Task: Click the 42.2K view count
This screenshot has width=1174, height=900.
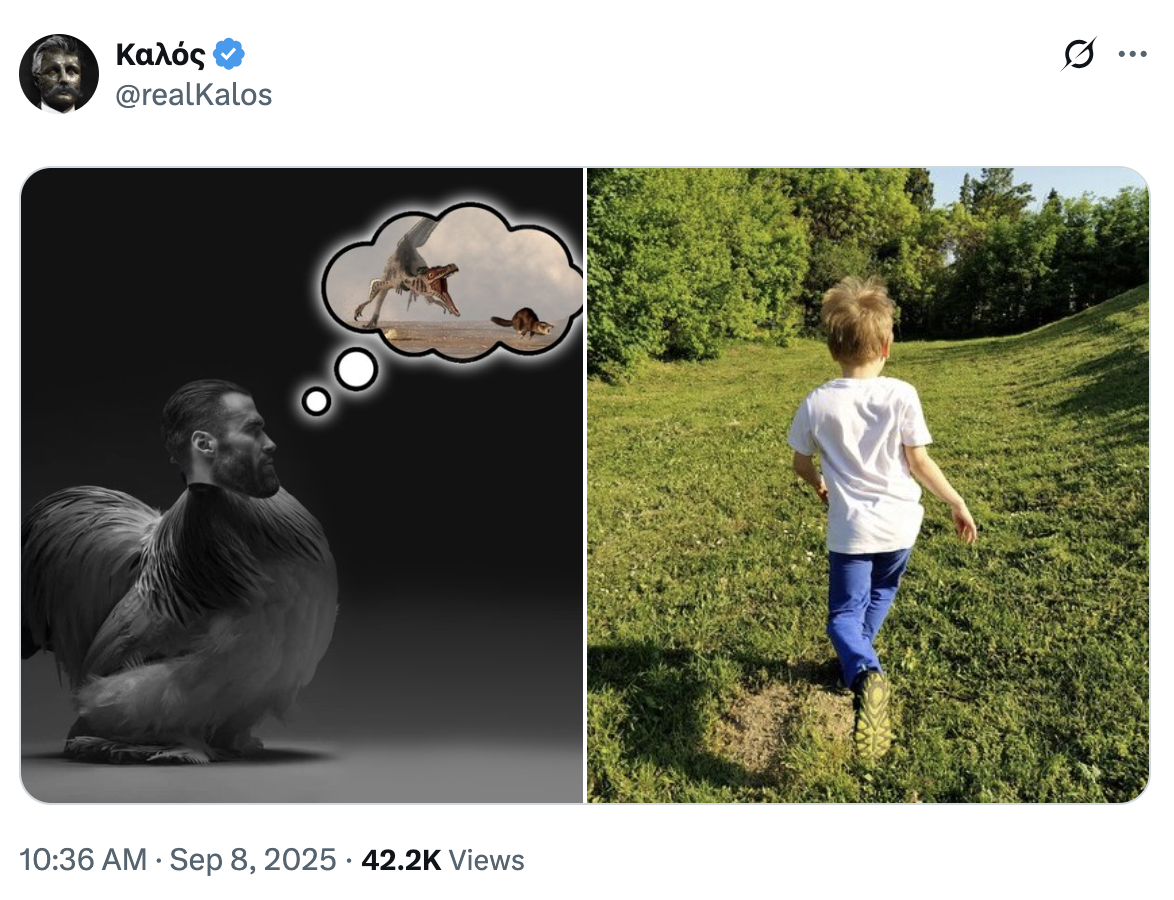Action: tap(400, 860)
